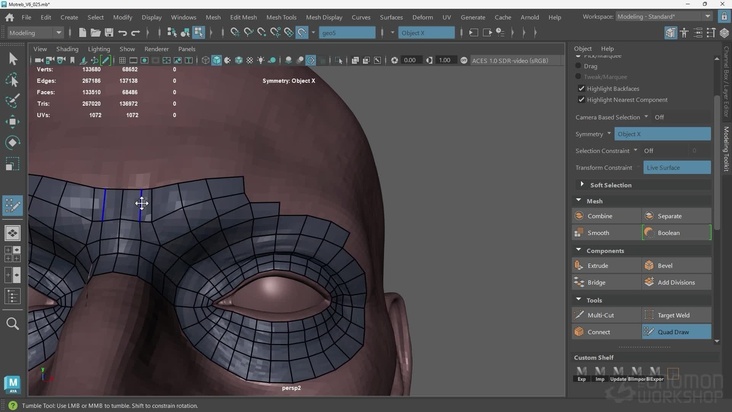732x412 pixels.
Task: Click the Update custom shelf button
Action: (x=618, y=374)
